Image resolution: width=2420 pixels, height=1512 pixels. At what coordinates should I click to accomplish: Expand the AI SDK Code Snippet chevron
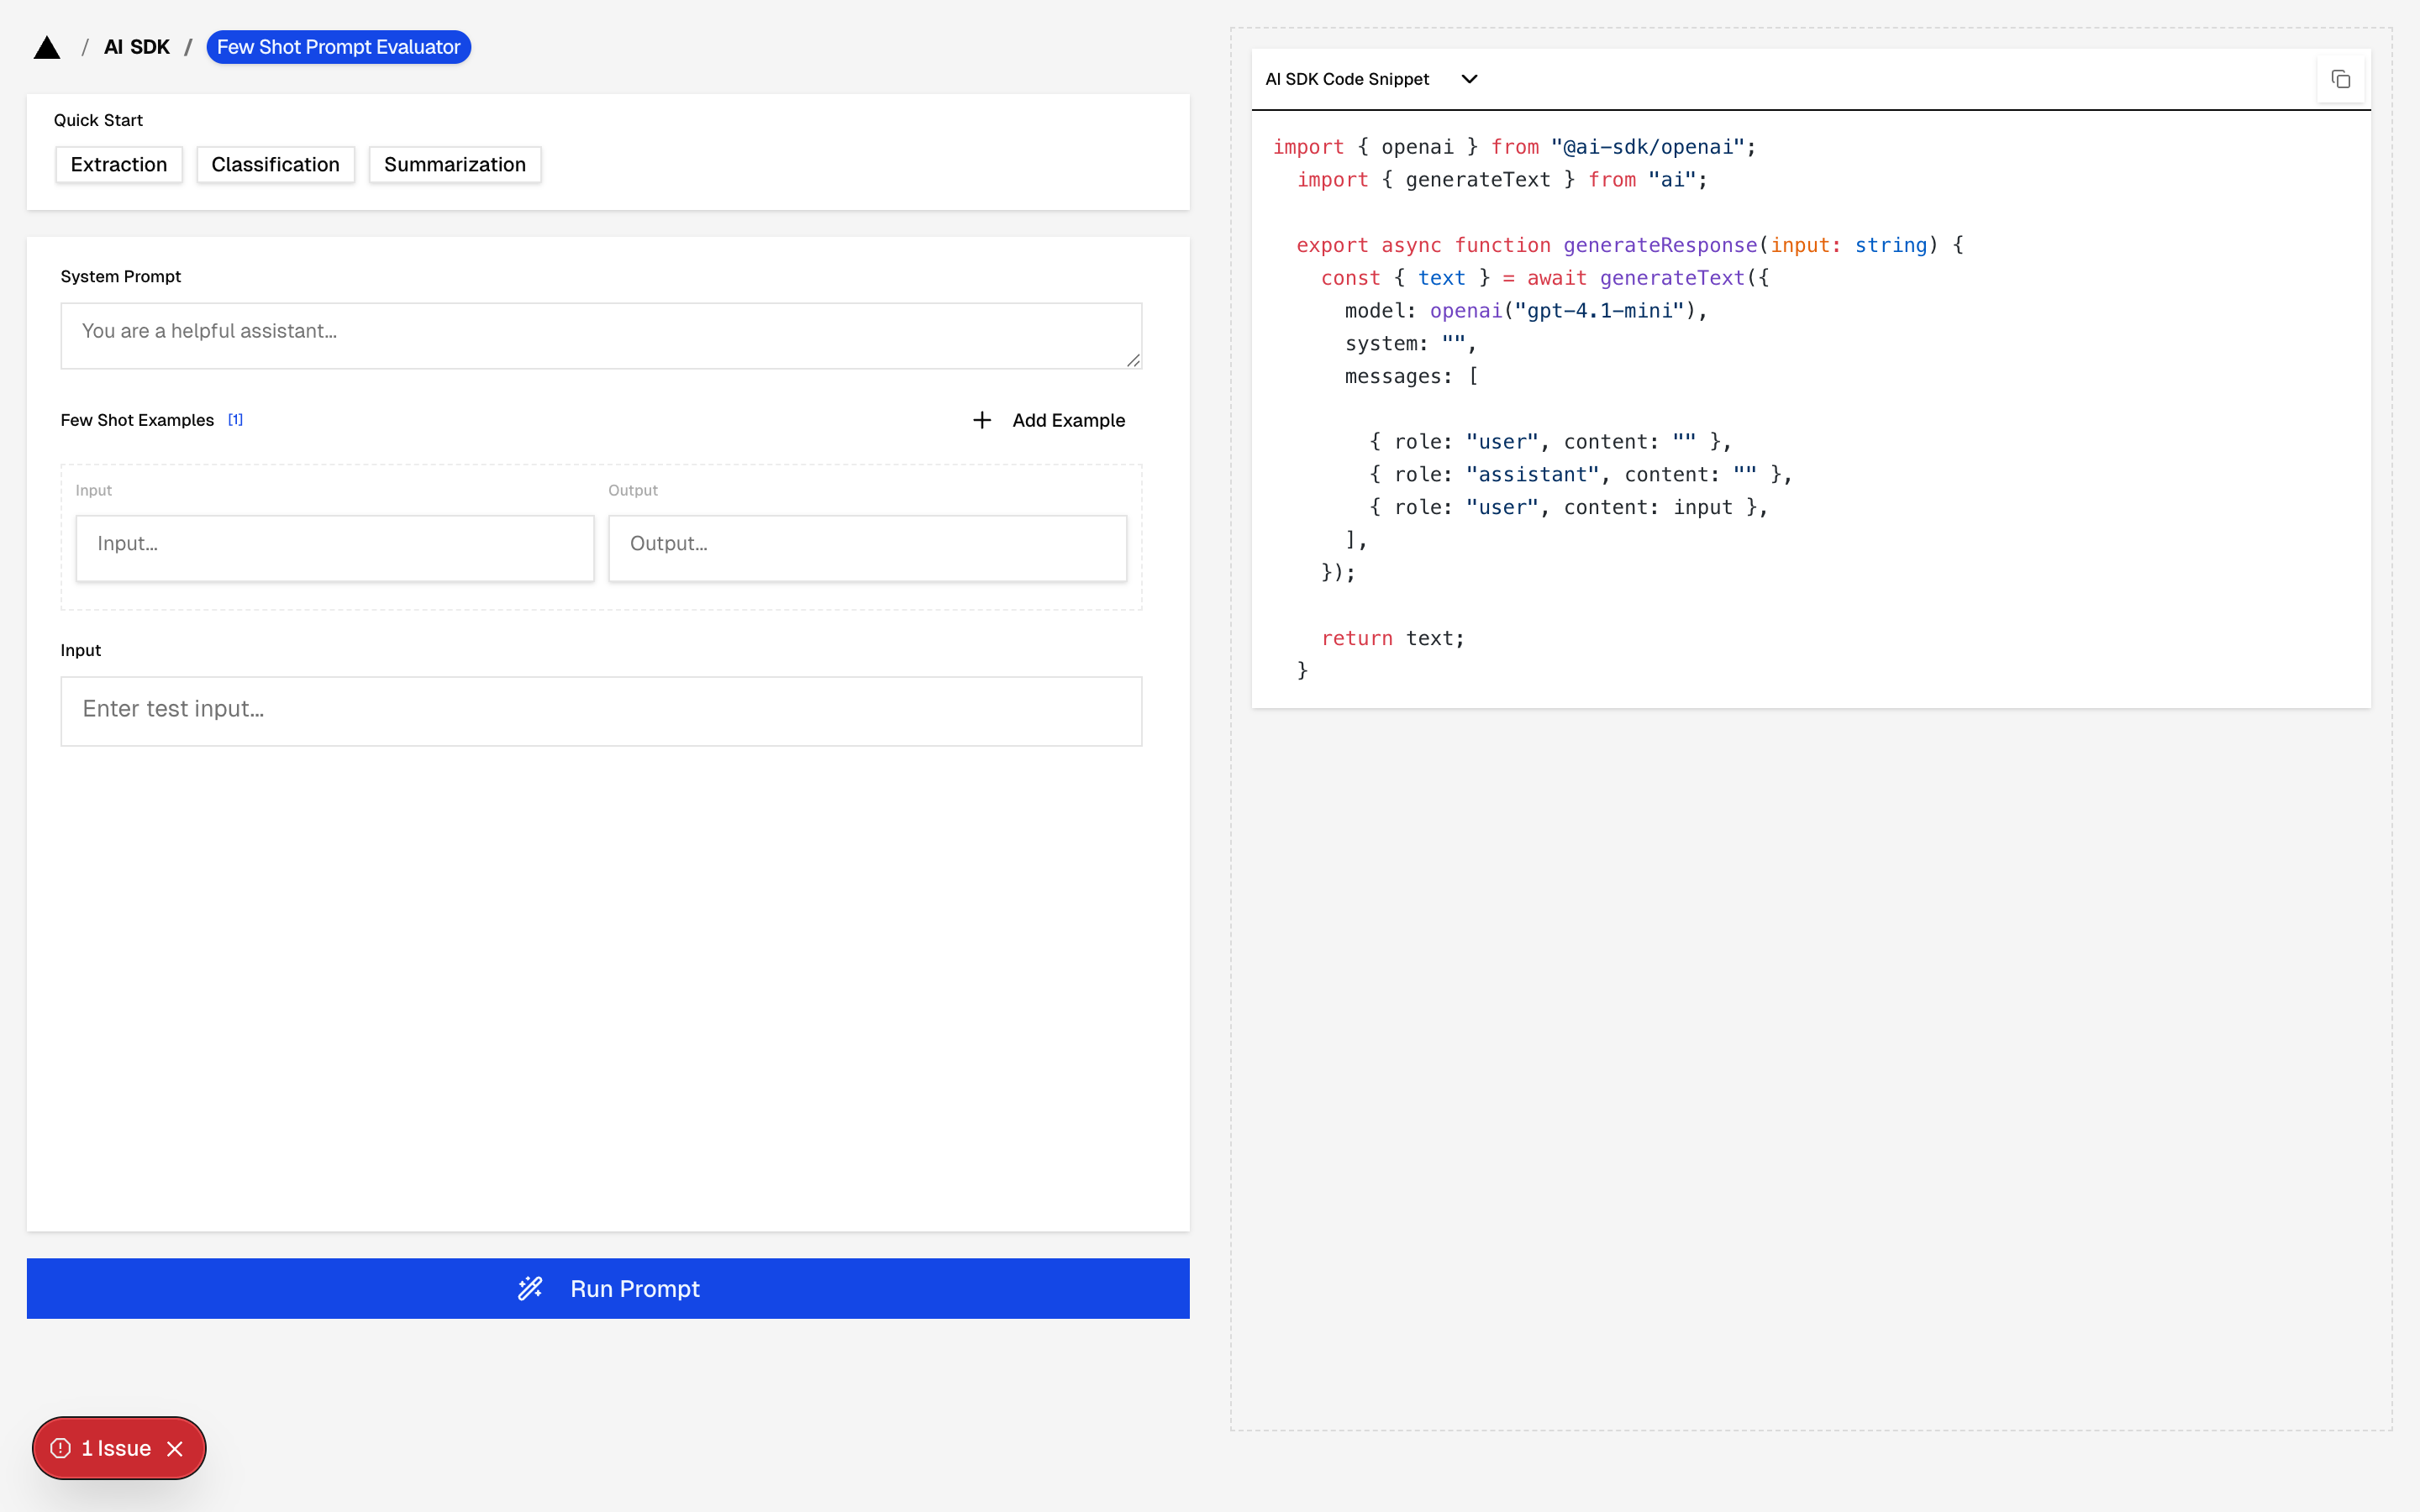coord(1469,79)
